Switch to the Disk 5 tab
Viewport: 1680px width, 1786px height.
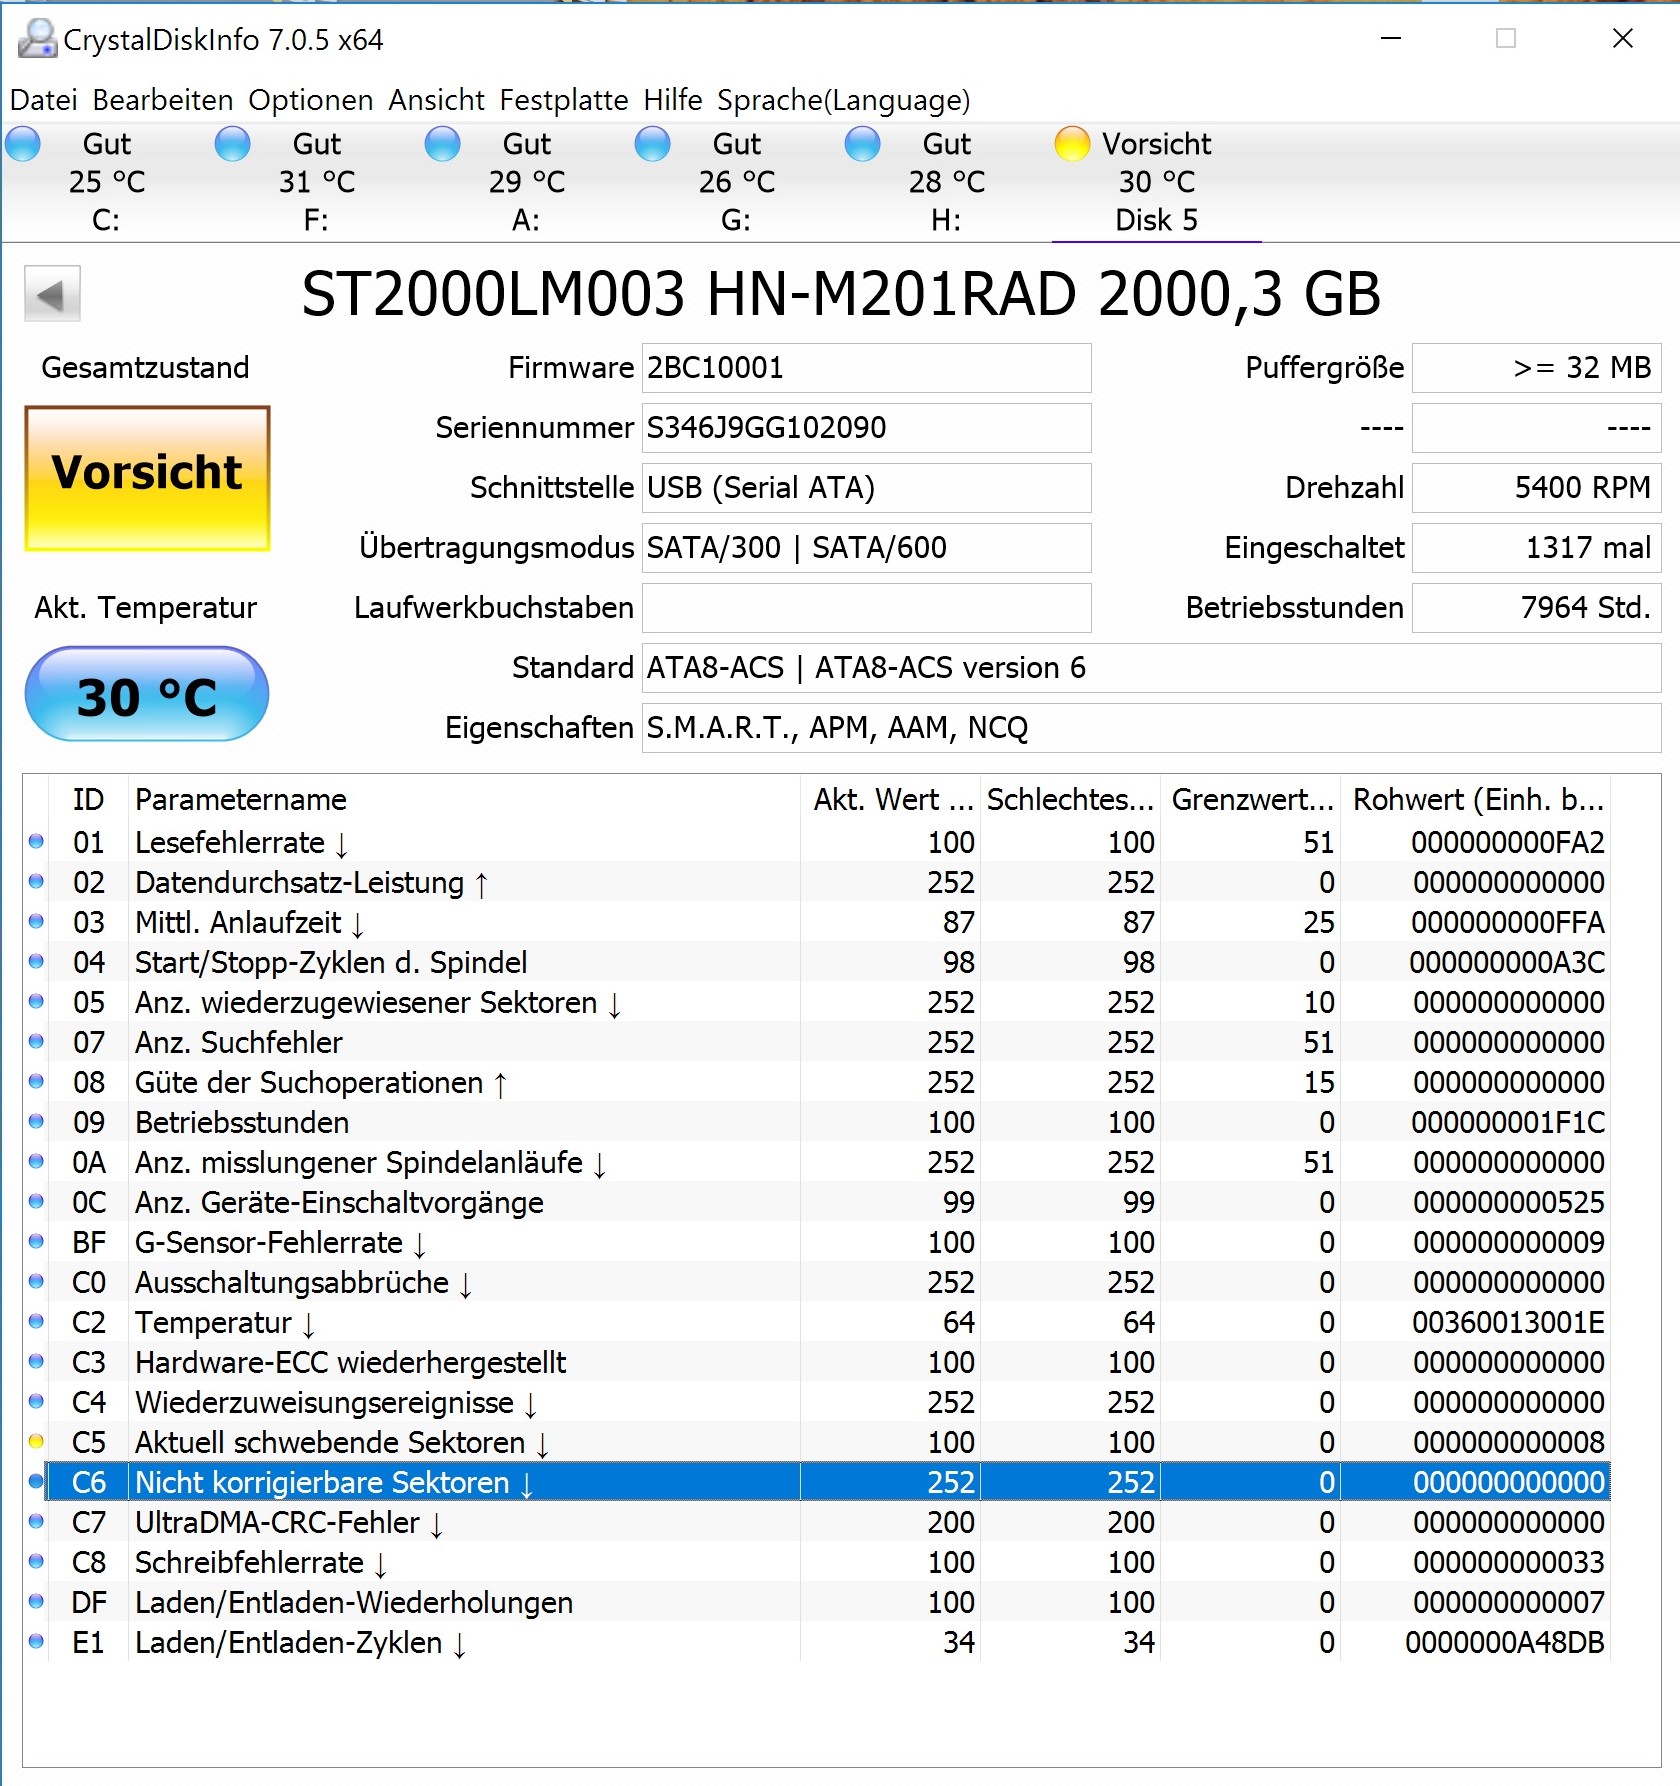[x=1156, y=182]
